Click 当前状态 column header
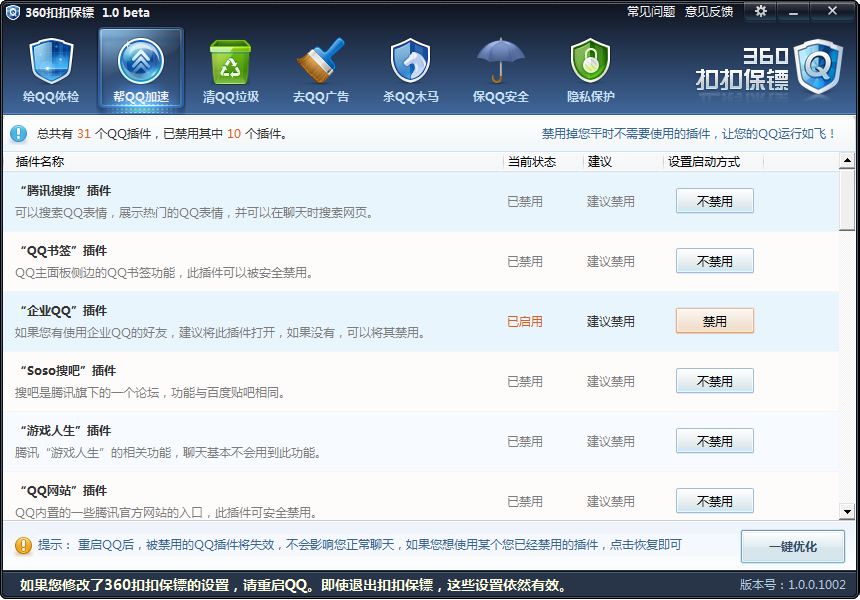The image size is (860, 600). pos(531,161)
